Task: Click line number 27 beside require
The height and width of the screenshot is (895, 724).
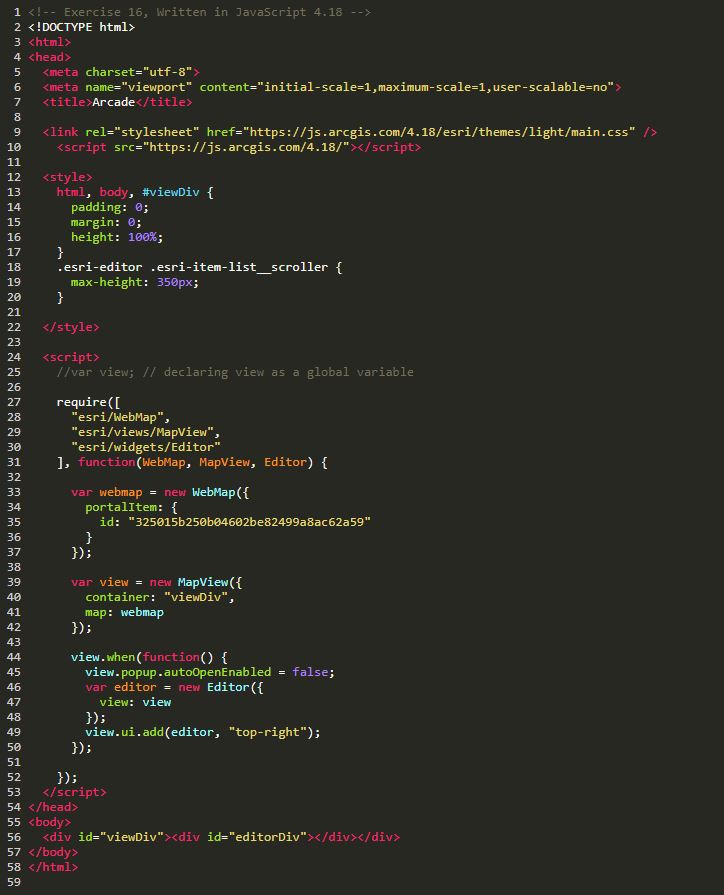Action: click(x=13, y=402)
